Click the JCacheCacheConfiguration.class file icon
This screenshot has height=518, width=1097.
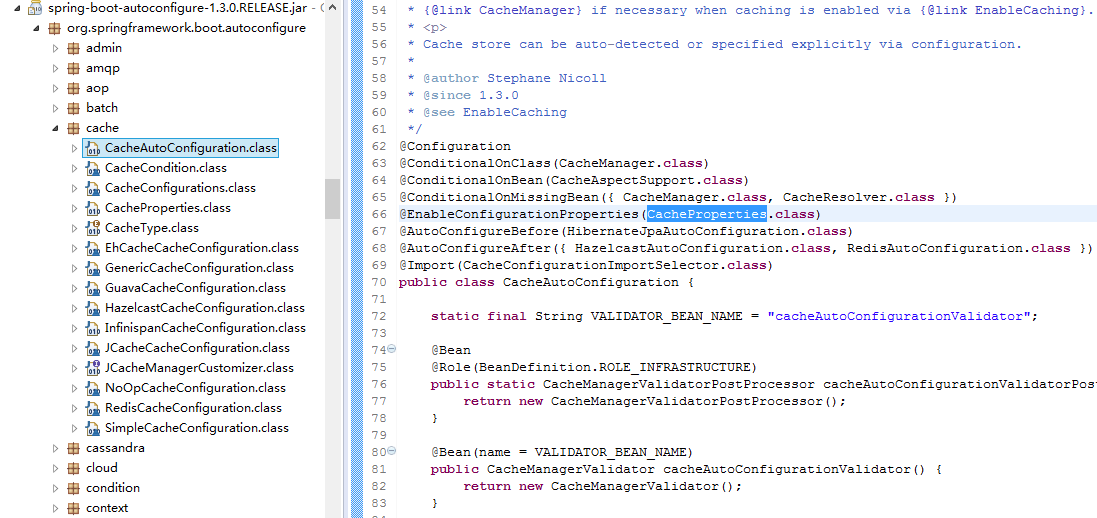[92, 348]
